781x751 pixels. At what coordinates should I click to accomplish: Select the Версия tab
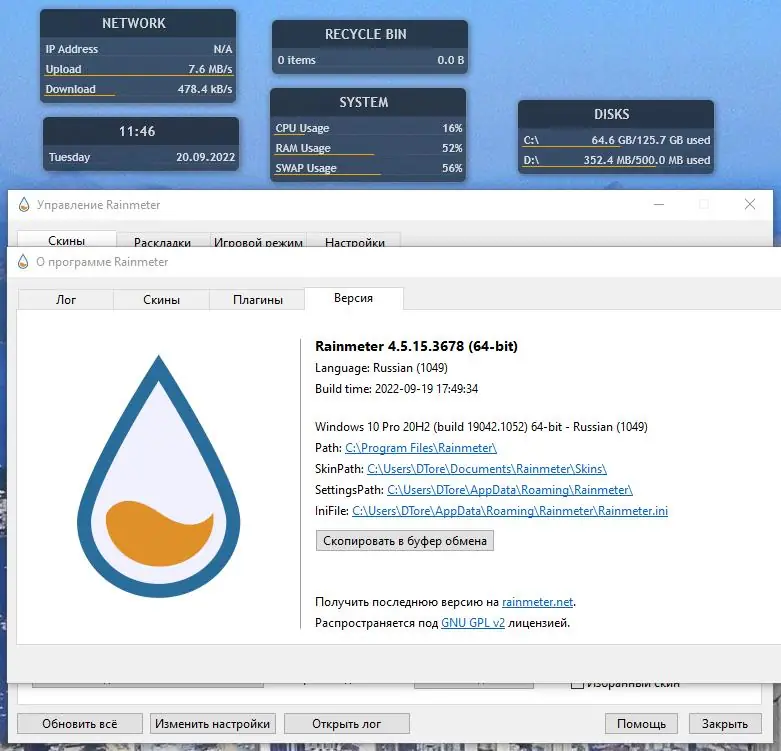[354, 298]
